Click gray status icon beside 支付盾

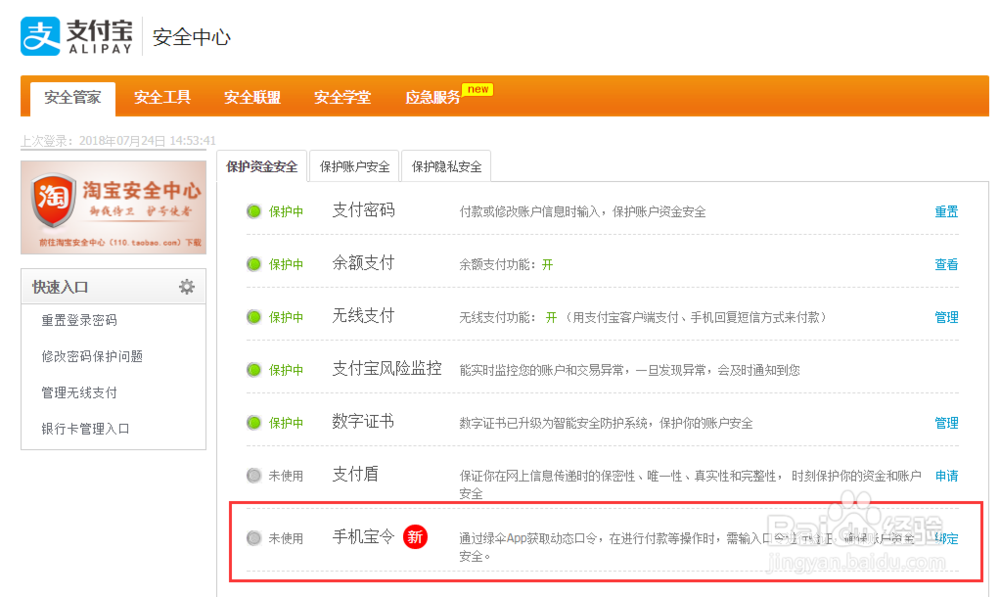point(254,476)
